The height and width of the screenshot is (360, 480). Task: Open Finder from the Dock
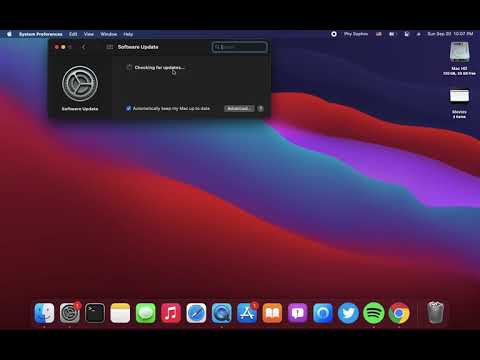(44, 313)
